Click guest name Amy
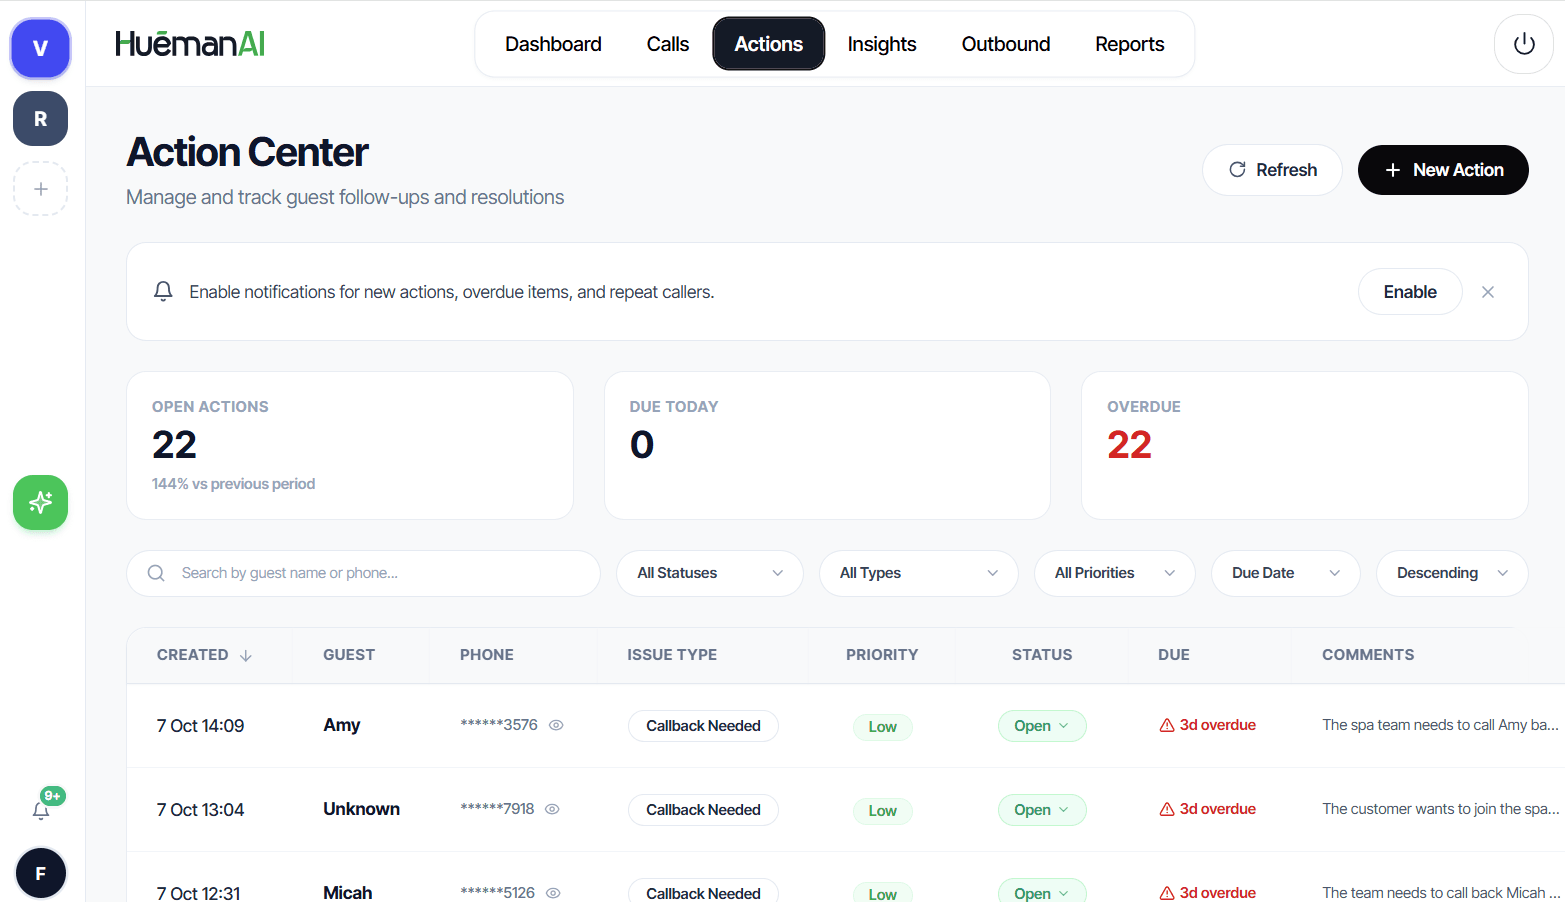Viewport: 1565px width, 902px height. (342, 725)
